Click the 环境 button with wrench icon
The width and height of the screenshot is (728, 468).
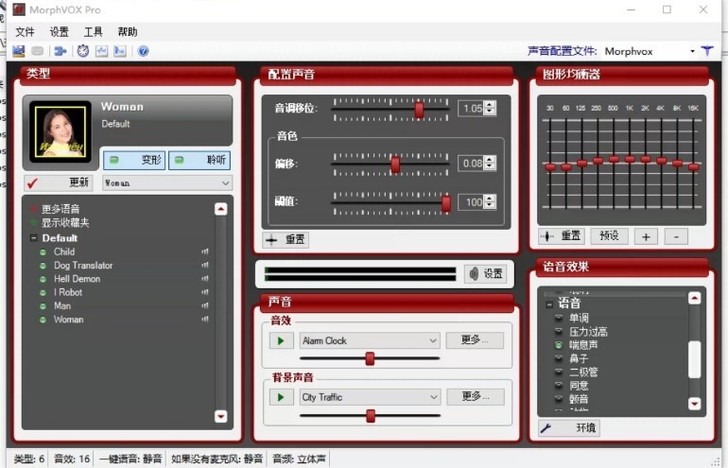point(569,428)
